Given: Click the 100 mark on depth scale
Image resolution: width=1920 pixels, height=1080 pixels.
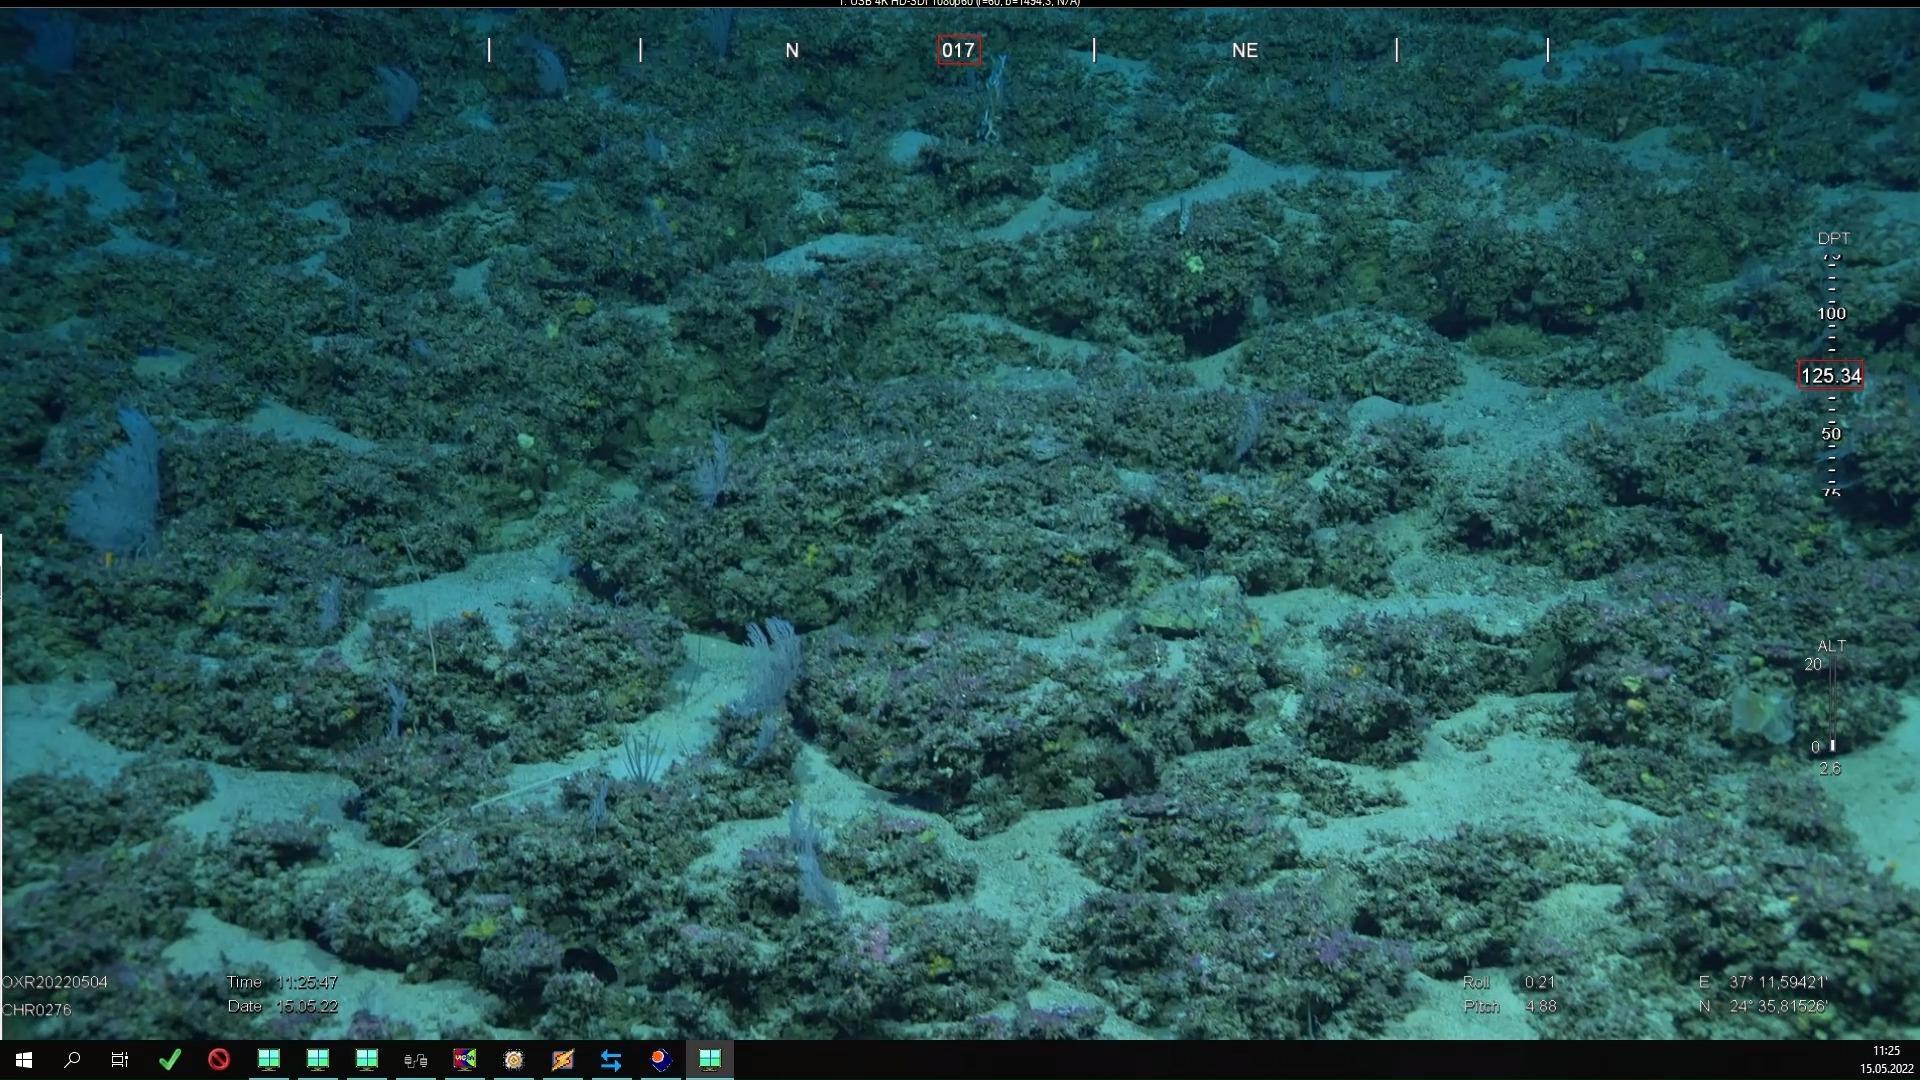Looking at the screenshot, I should point(1831,313).
